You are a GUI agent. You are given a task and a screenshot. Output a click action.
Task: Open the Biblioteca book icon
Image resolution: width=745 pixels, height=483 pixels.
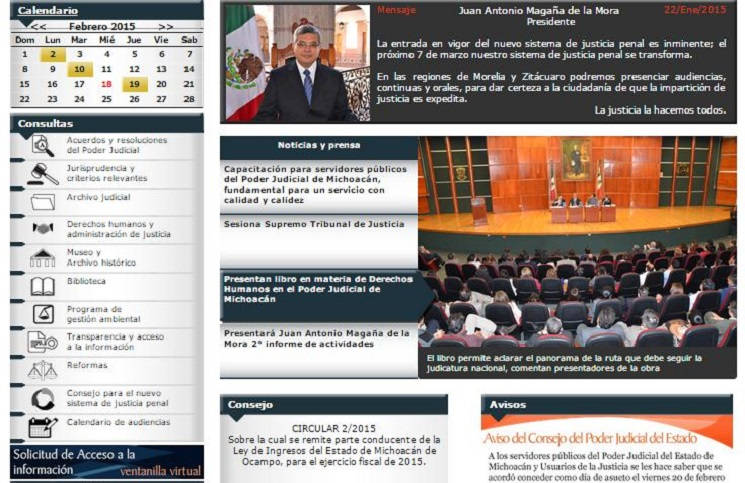click(x=42, y=286)
